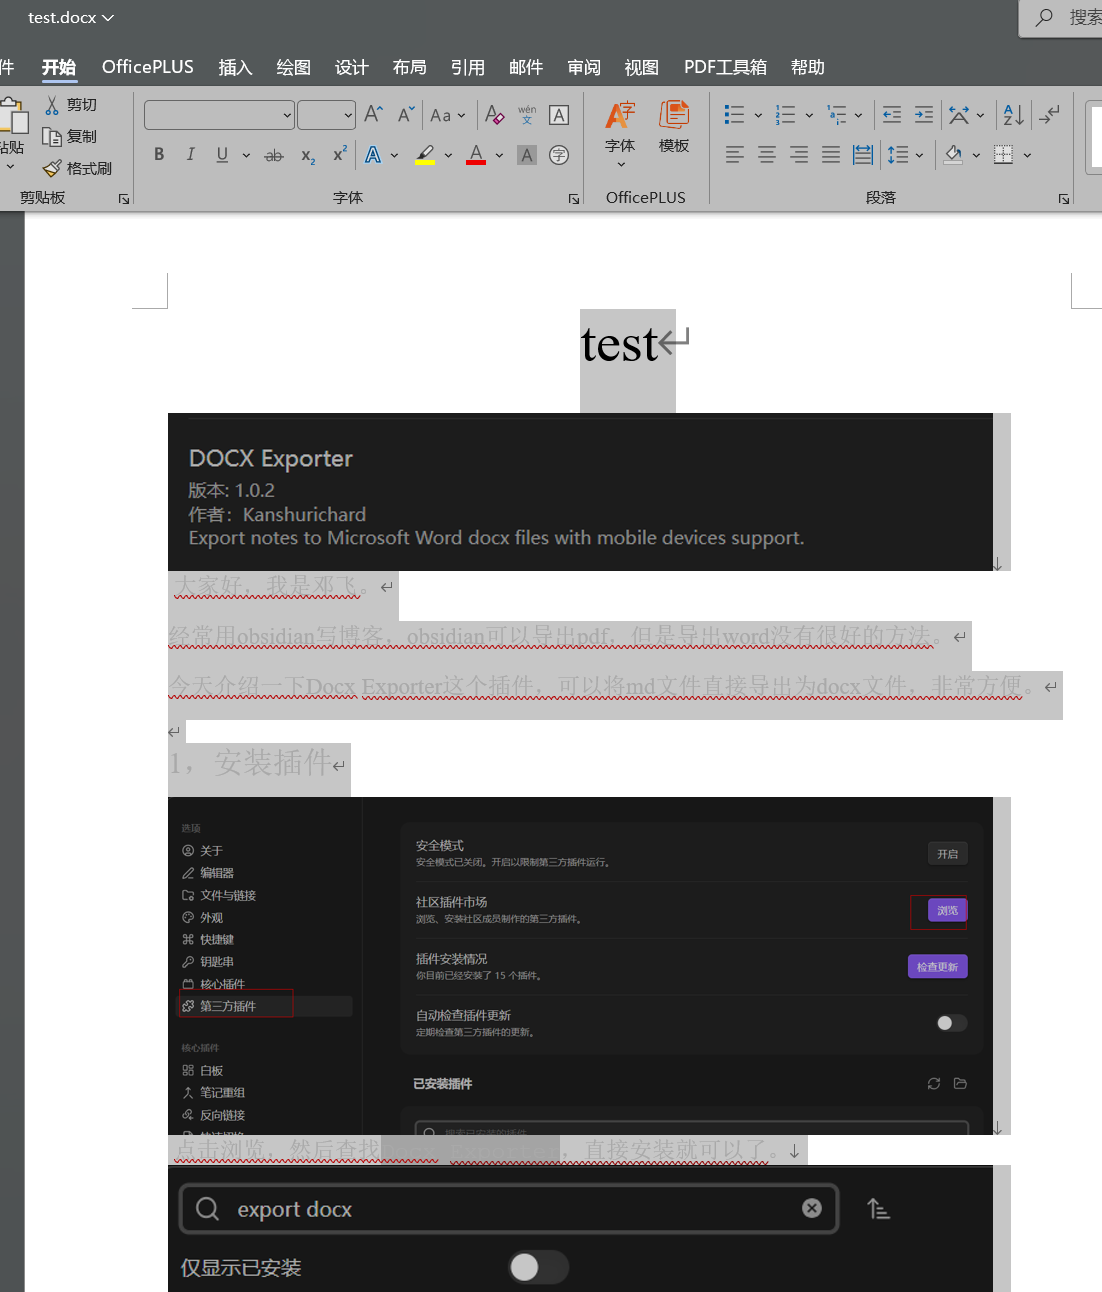The height and width of the screenshot is (1292, 1102).
Task: Decrease the paragraph indent
Action: pyautogui.click(x=892, y=115)
